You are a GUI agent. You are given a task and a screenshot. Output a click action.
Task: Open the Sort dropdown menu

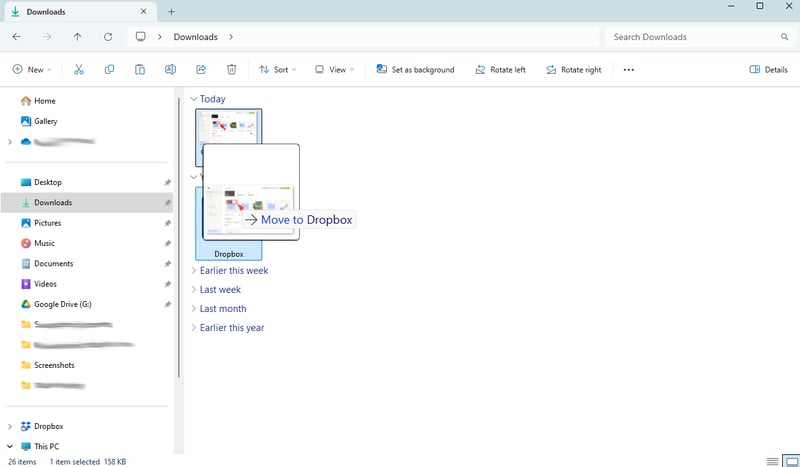277,70
